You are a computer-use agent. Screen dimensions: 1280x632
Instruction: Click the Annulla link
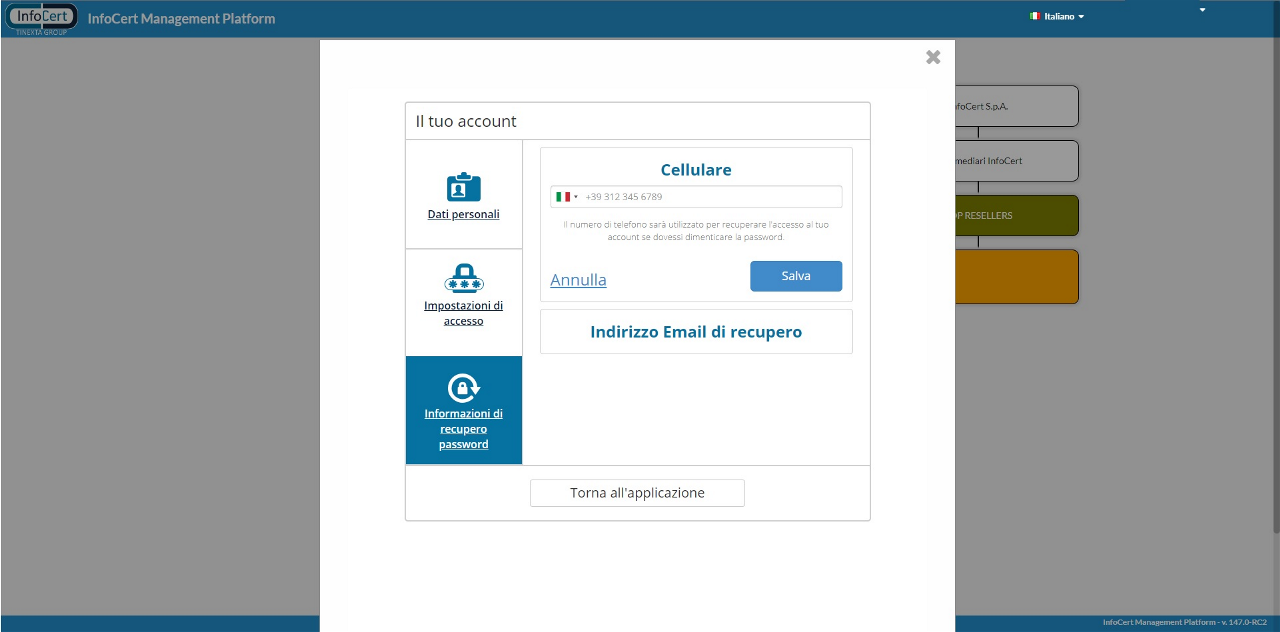click(x=578, y=280)
